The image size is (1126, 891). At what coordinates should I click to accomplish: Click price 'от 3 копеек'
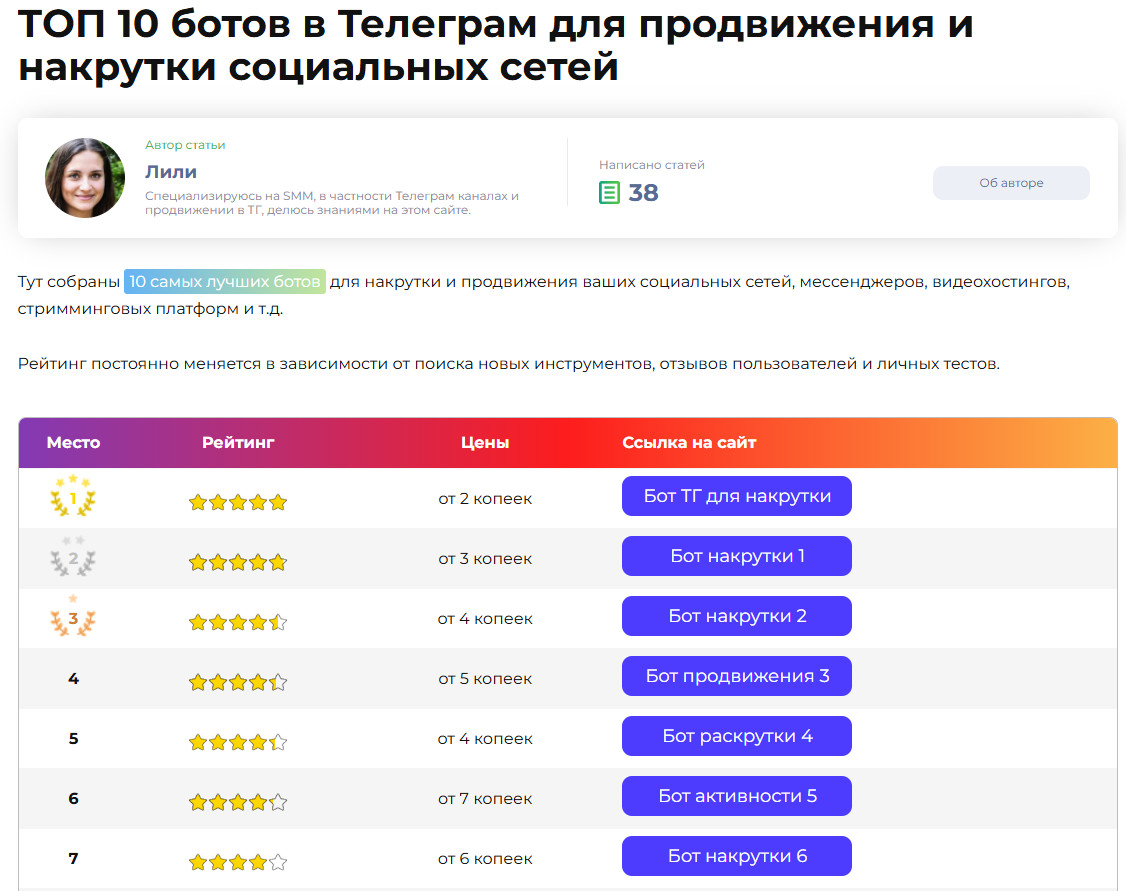tap(485, 559)
